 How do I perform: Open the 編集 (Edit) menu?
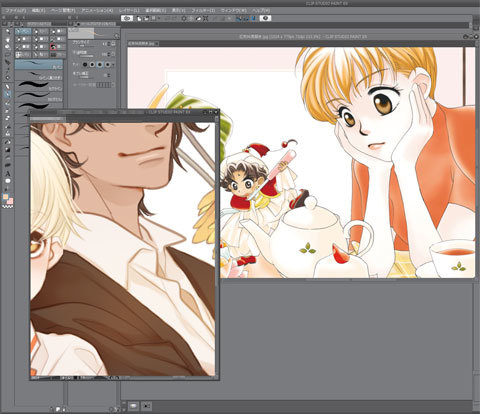tap(38, 11)
